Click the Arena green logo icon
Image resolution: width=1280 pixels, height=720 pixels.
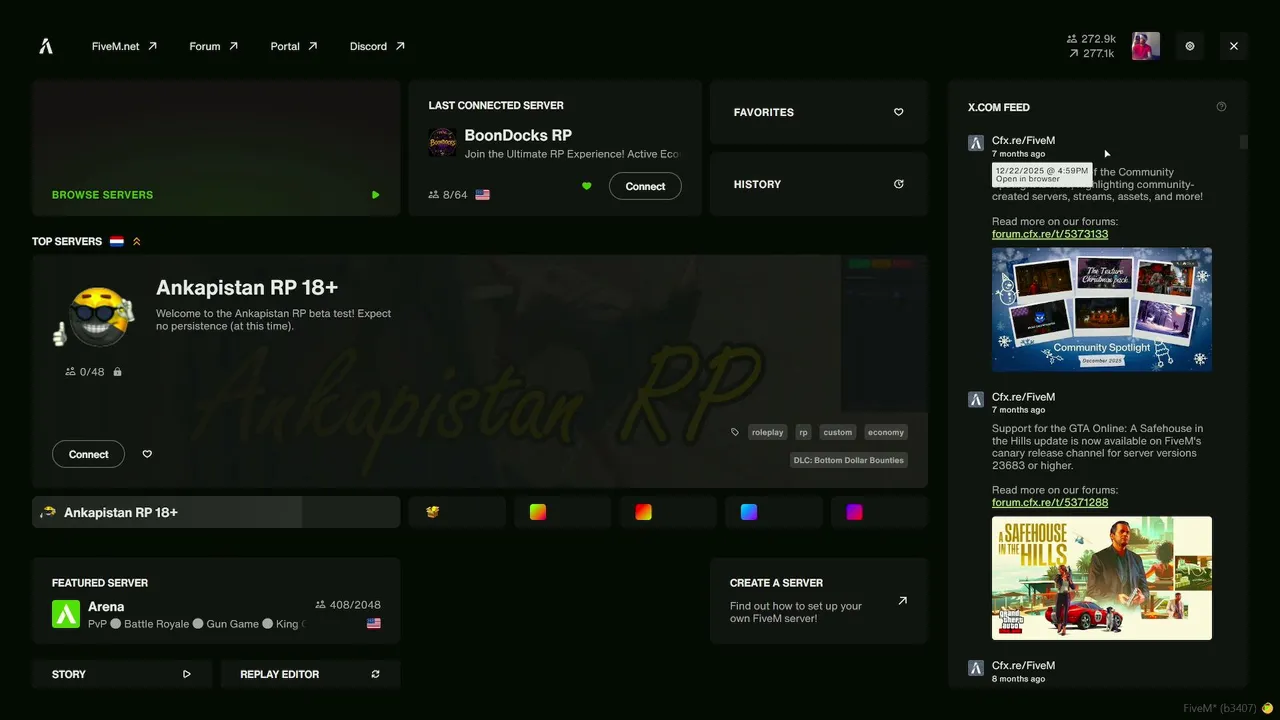(x=66, y=614)
